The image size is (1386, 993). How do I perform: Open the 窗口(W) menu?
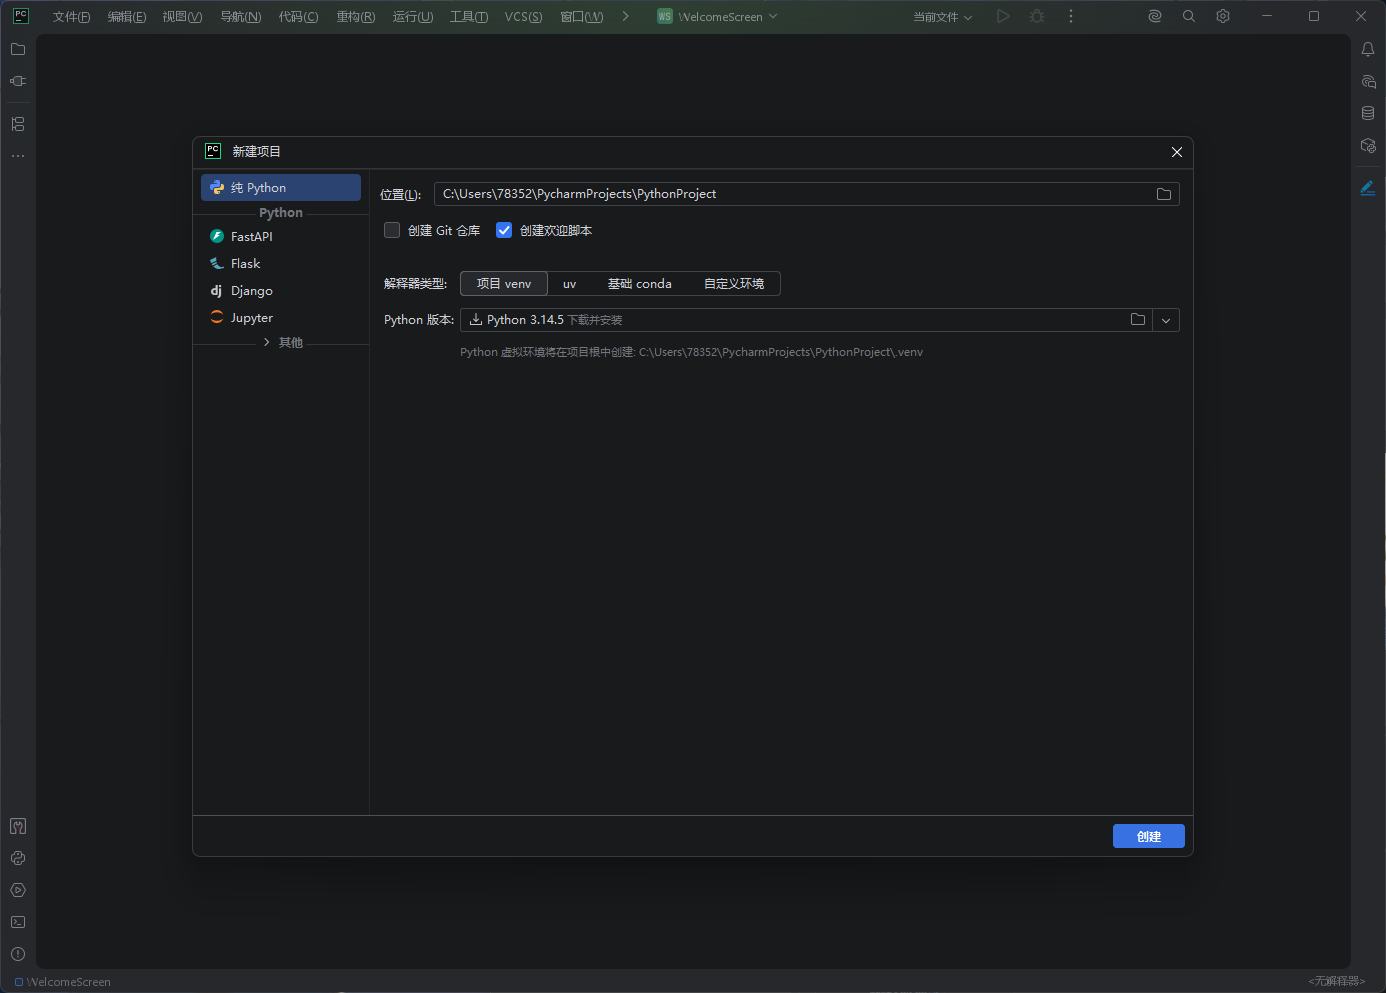(x=582, y=17)
